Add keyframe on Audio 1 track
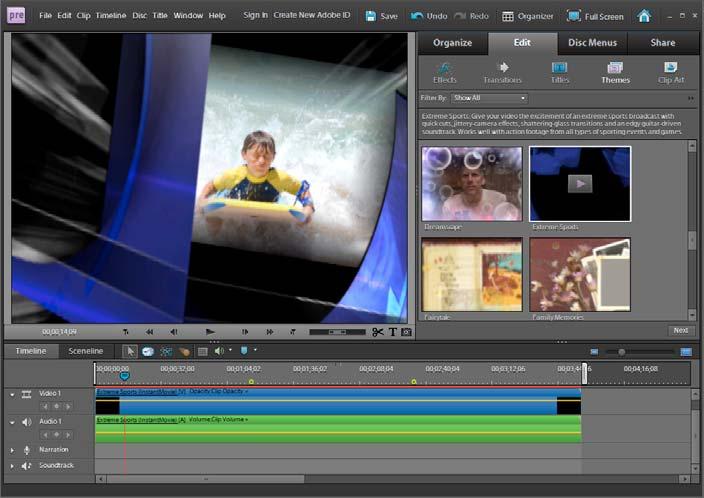 tap(57, 435)
